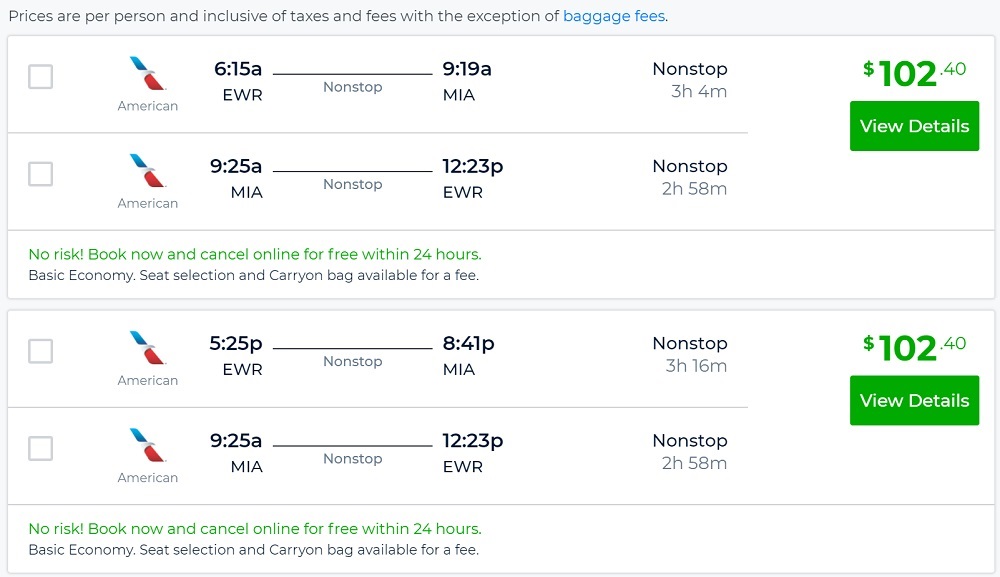
Task: Click the American Airlines logo on first return flight
Action: pos(146,173)
